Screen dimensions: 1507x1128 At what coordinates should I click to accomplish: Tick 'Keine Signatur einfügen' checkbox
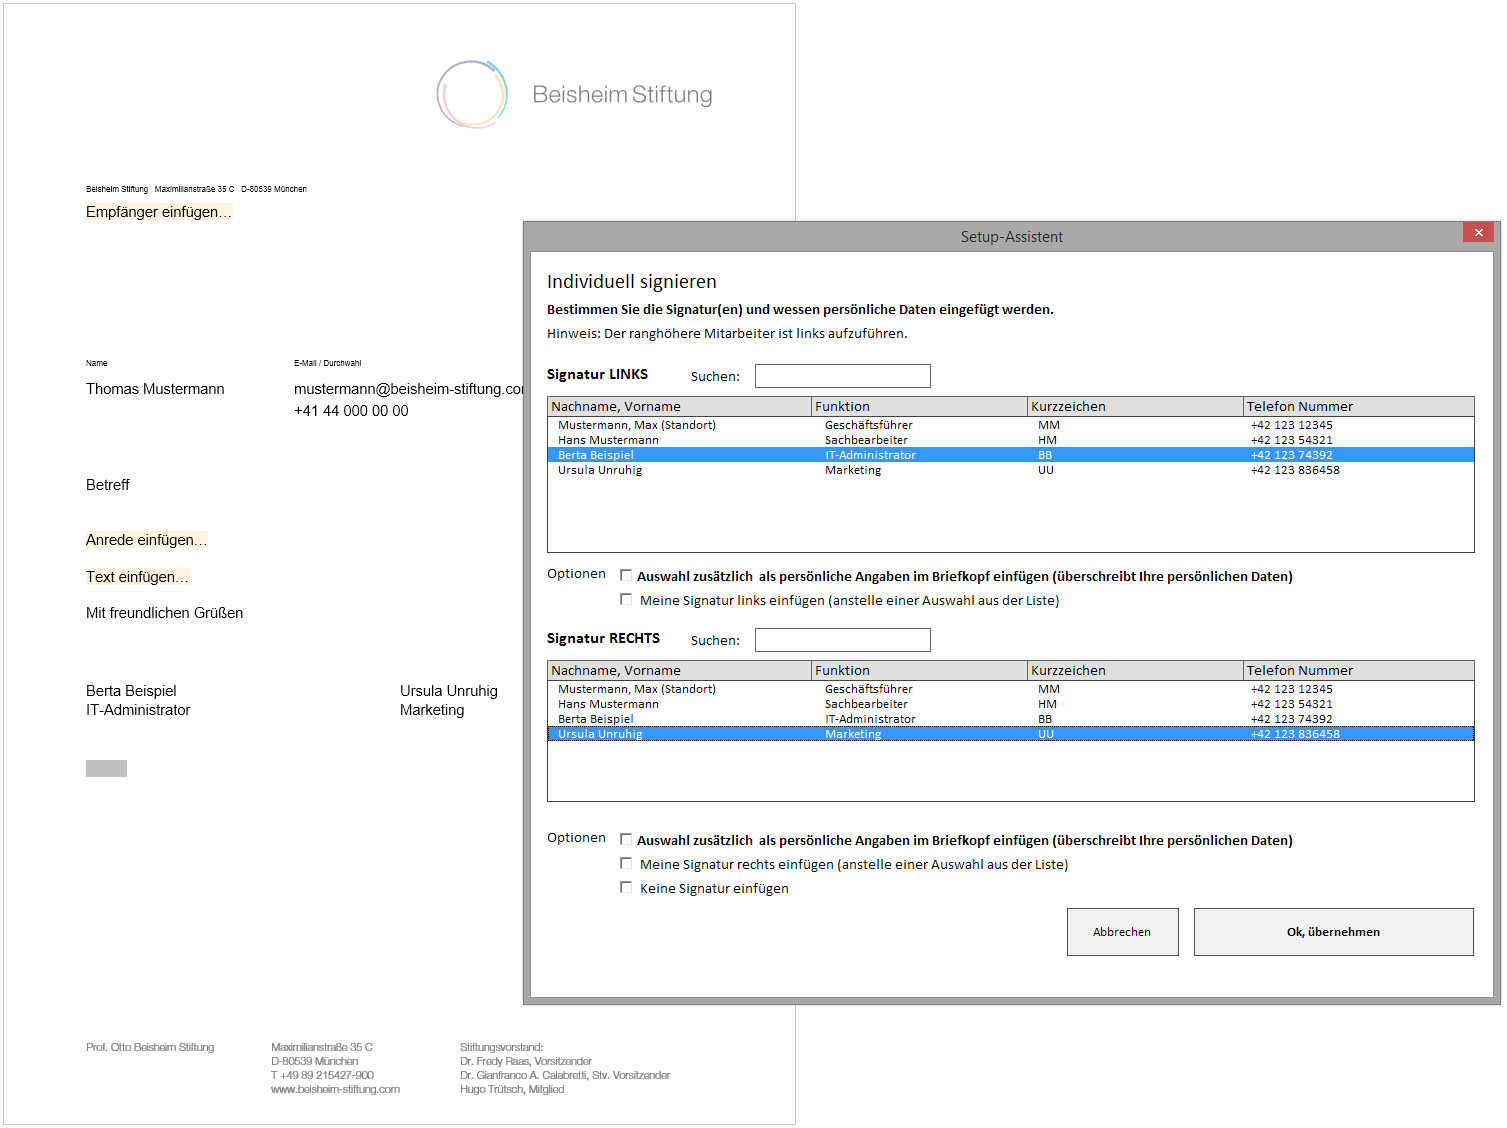(626, 887)
